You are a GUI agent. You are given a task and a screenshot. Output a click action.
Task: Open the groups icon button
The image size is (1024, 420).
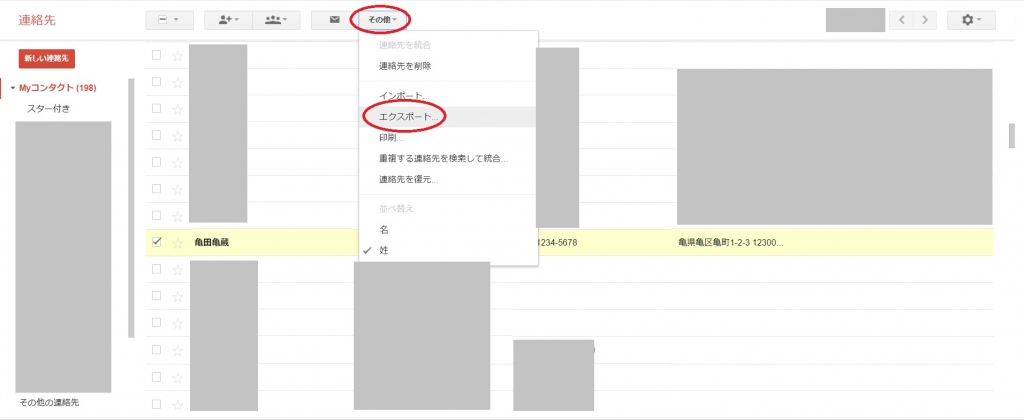[x=276, y=20]
